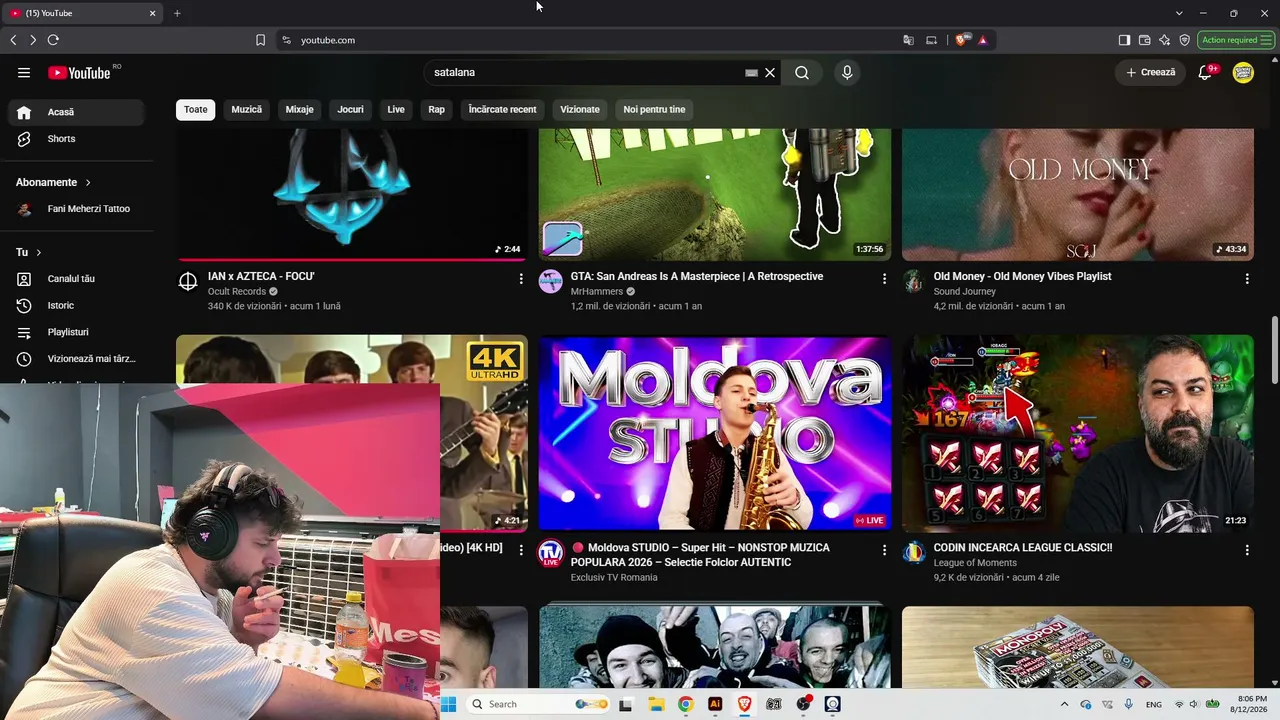Expand the Tu section
Screen dimensions: 1280x720
click(x=29, y=253)
